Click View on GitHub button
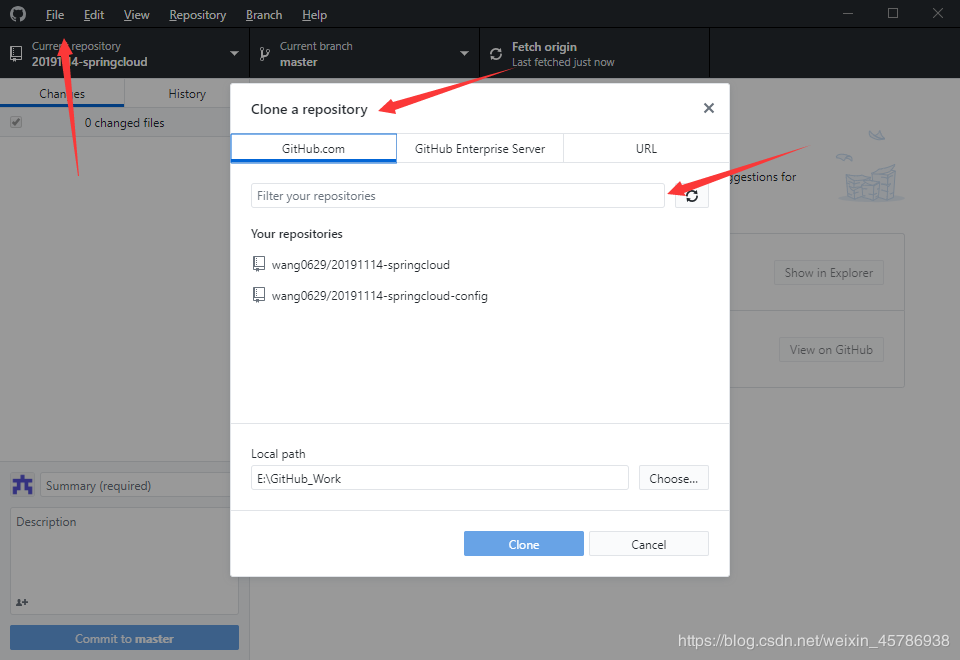This screenshot has width=960, height=660. (x=831, y=350)
